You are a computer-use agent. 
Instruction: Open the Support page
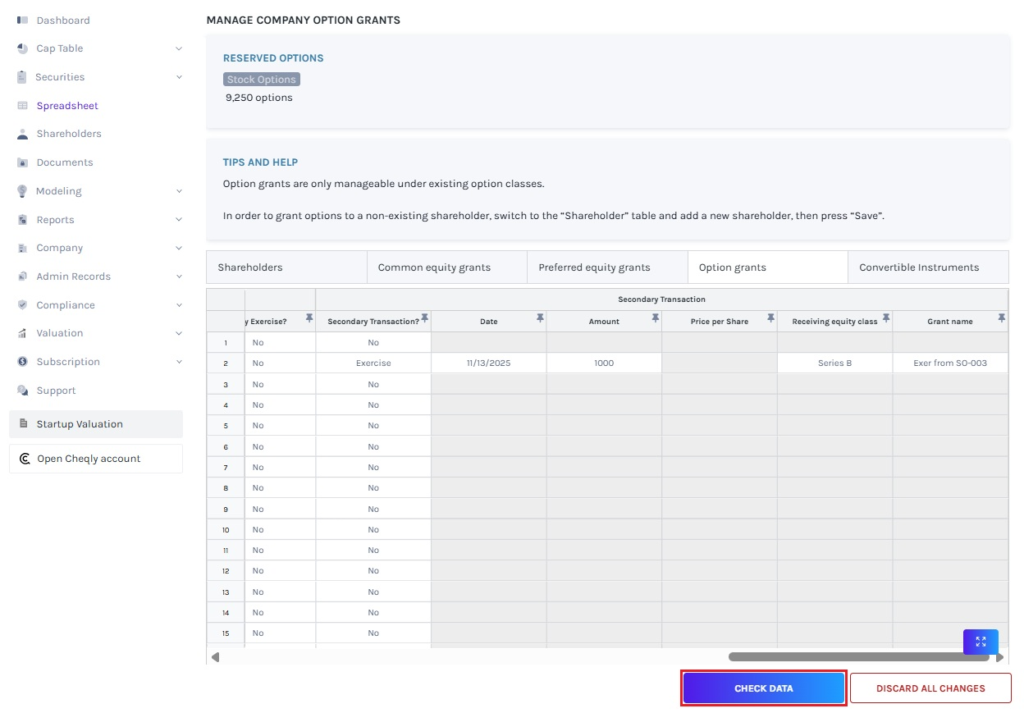point(58,390)
